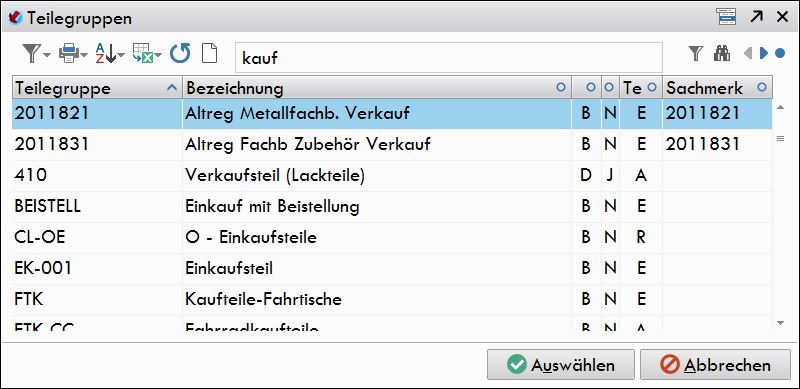Expand the dropdown arrow next to sort icon
The image size is (800, 389).
[x=121, y=55]
